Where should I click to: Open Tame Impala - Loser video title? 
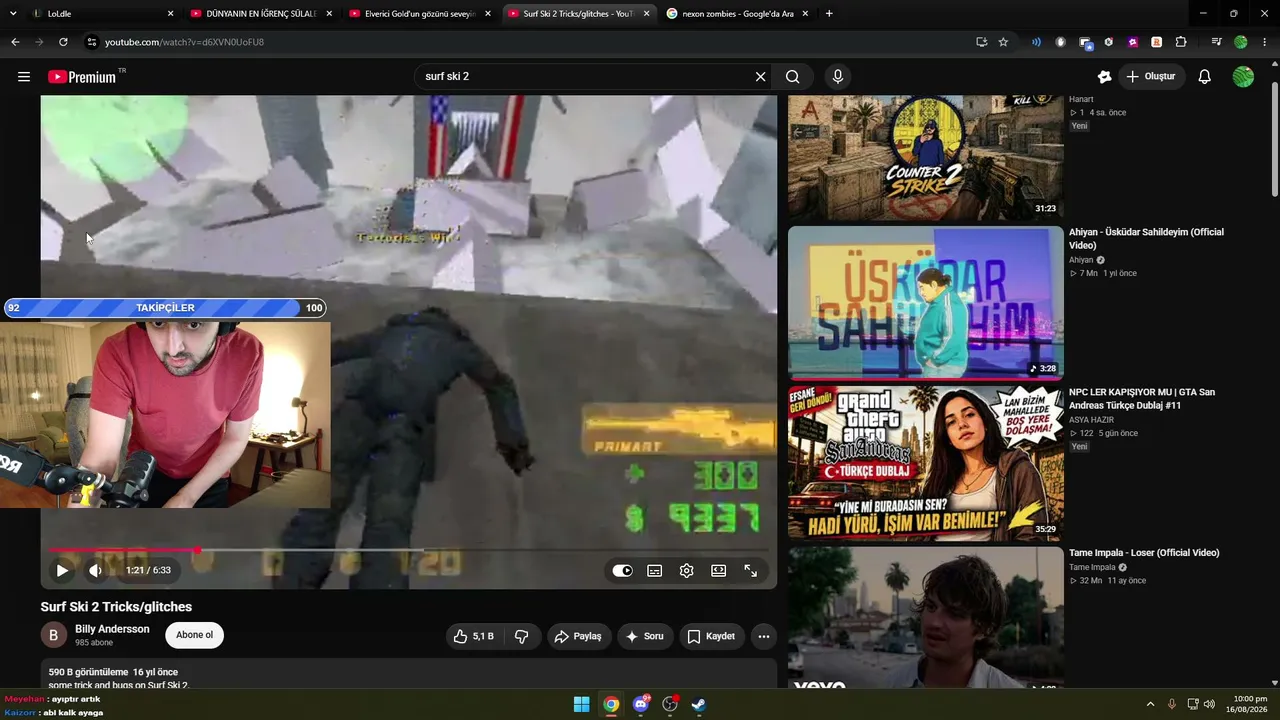pyautogui.click(x=1144, y=553)
